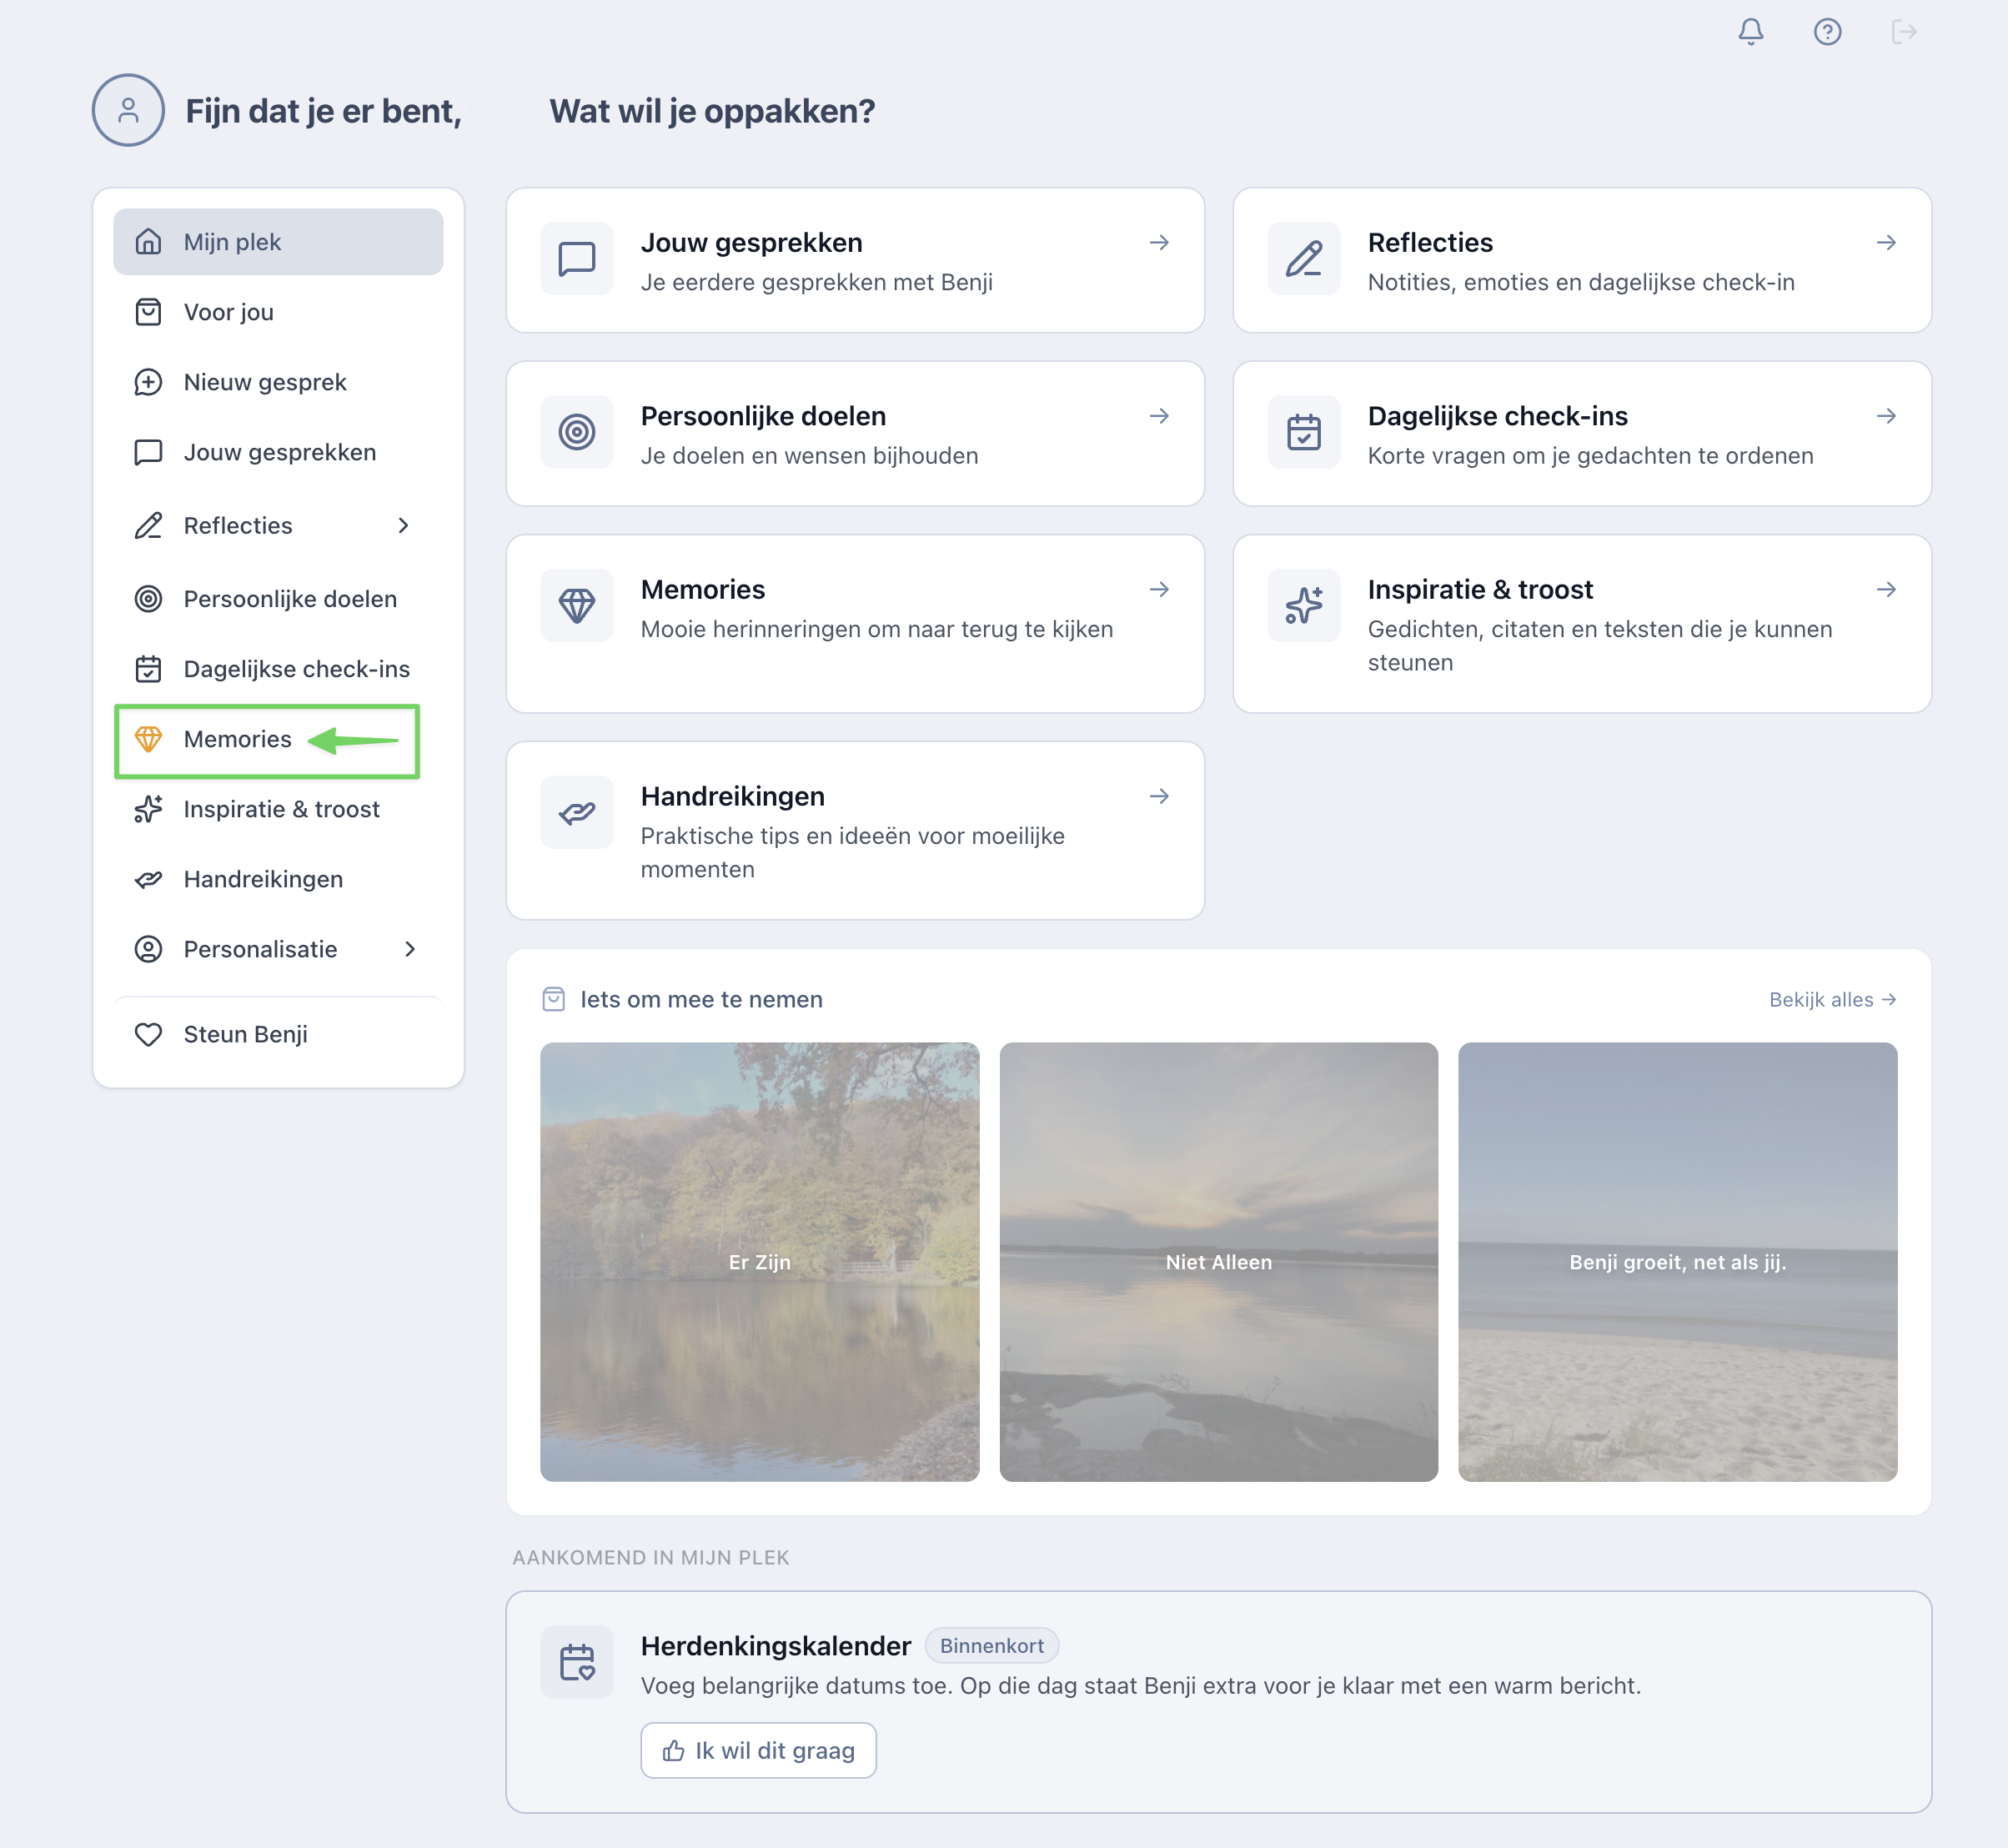Expand the Personalisatie submenu chevron
2008x1848 pixels.
point(409,949)
